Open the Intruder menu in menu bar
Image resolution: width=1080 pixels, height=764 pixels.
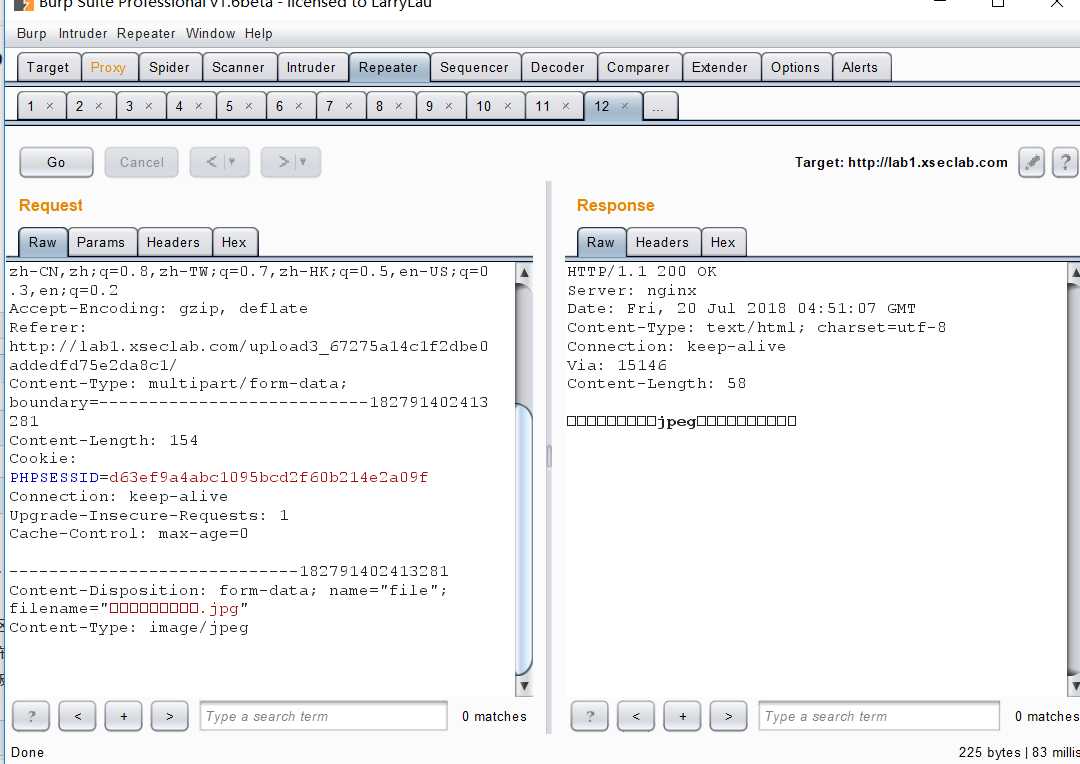point(83,33)
